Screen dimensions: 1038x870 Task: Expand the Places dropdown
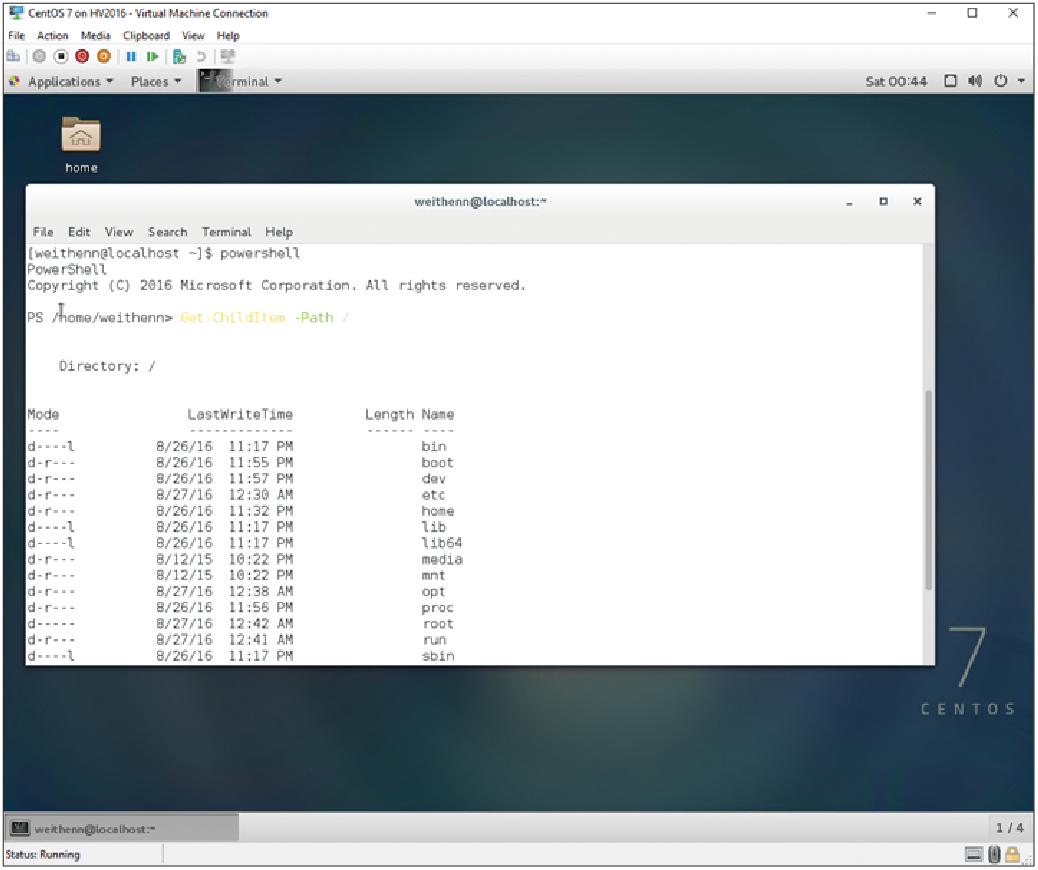(x=156, y=81)
